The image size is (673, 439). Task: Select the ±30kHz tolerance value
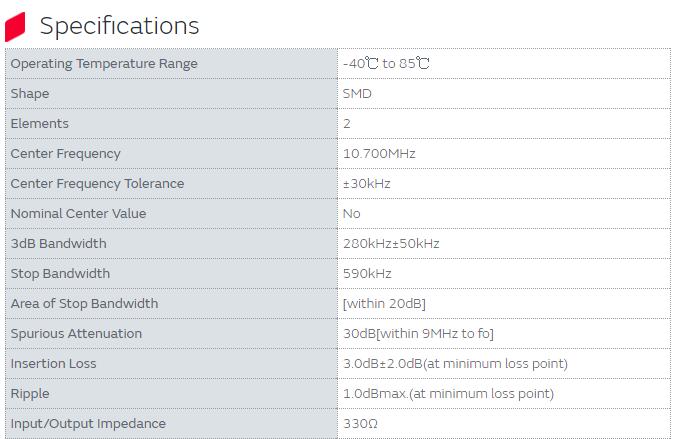366,184
